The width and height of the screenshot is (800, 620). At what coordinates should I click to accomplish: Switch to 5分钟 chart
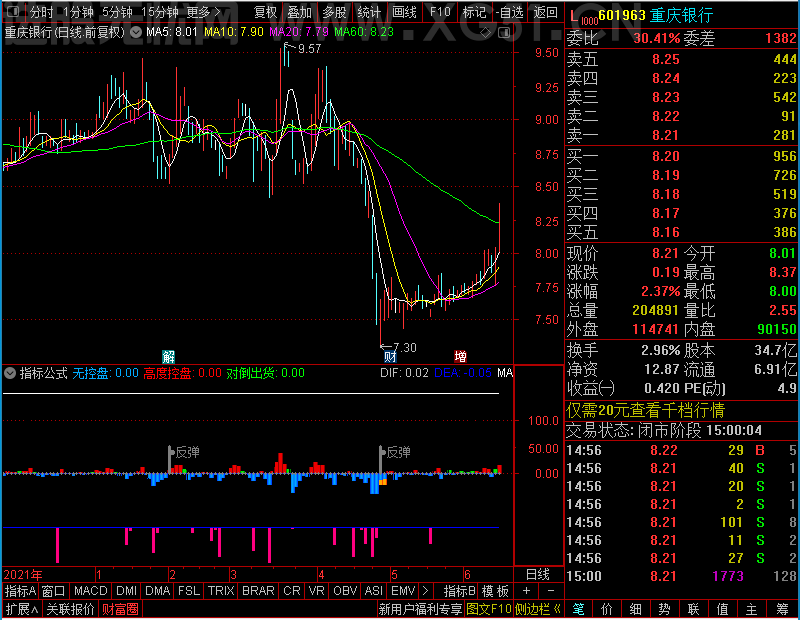[117, 11]
